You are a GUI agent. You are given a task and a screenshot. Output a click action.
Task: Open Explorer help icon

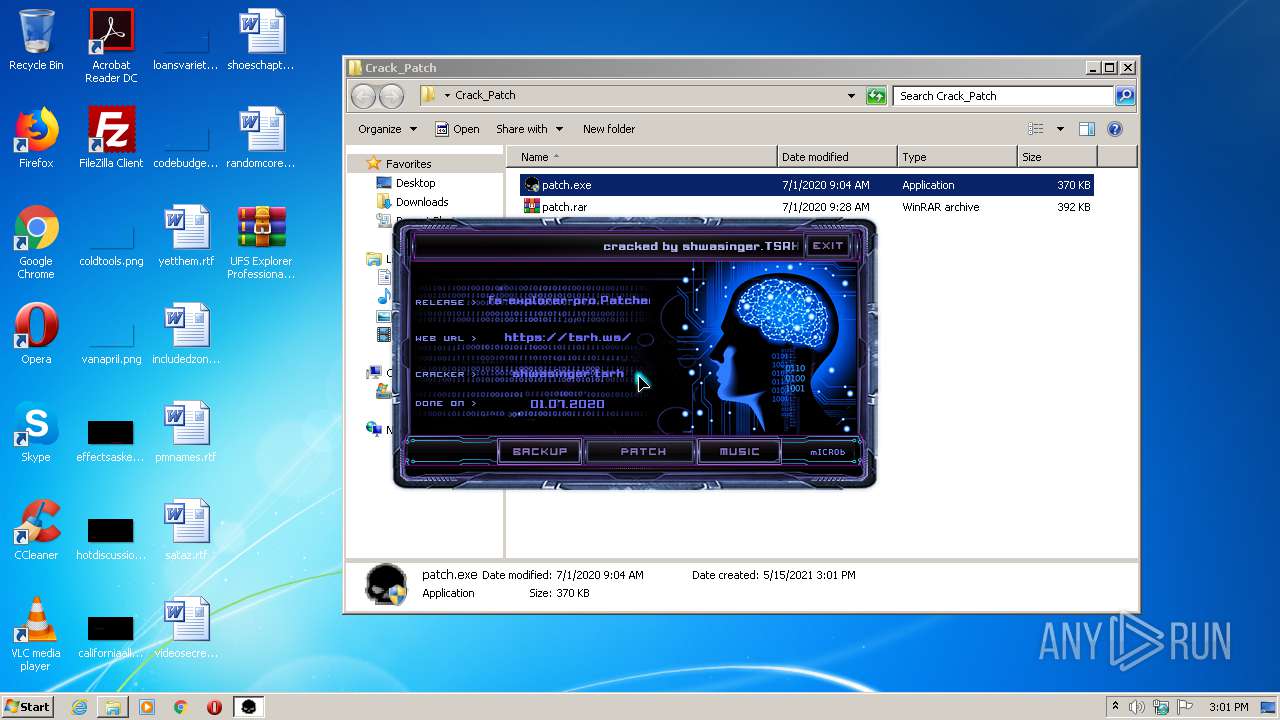1115,129
